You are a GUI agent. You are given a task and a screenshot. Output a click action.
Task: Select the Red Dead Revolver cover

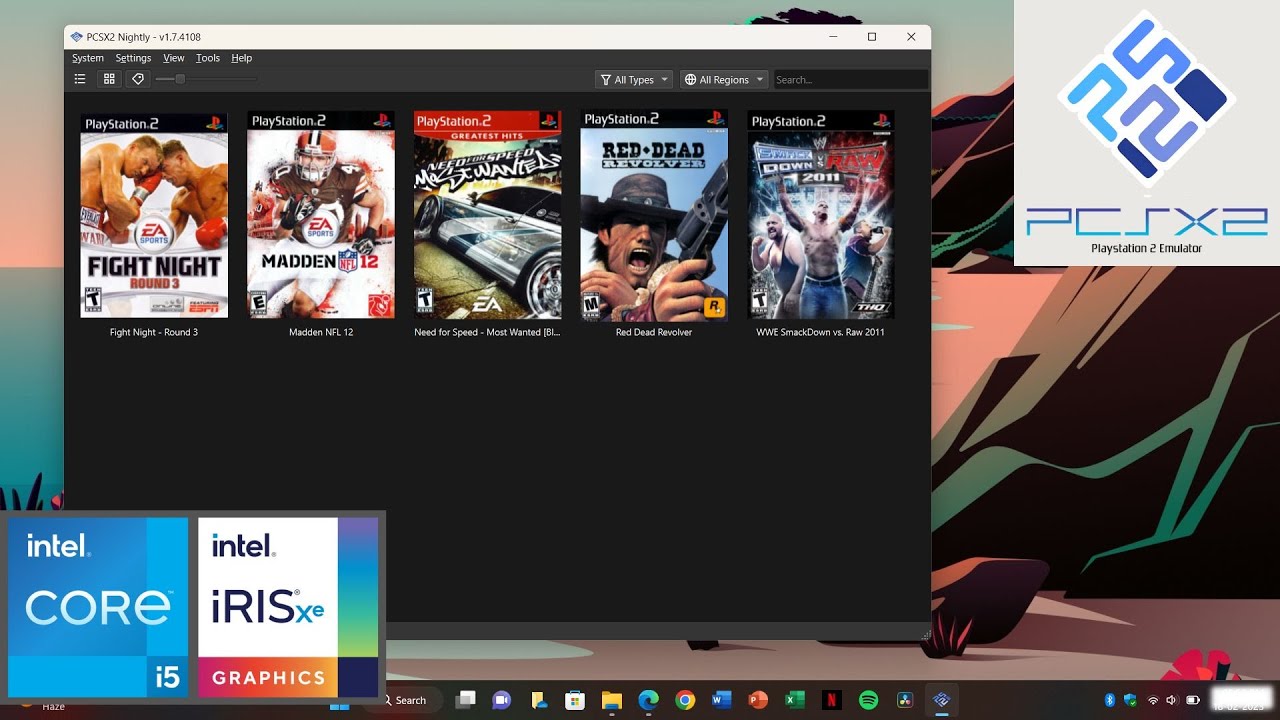tap(654, 214)
